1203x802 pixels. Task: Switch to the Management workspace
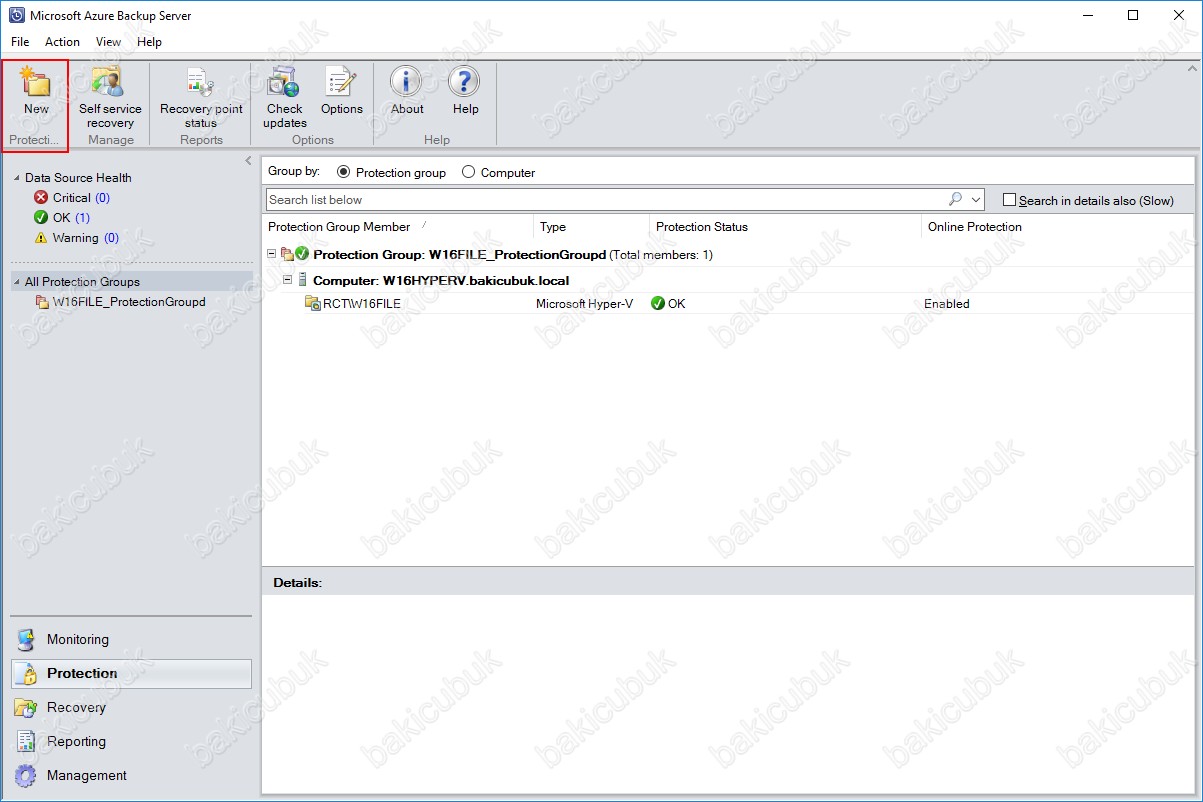click(131, 775)
